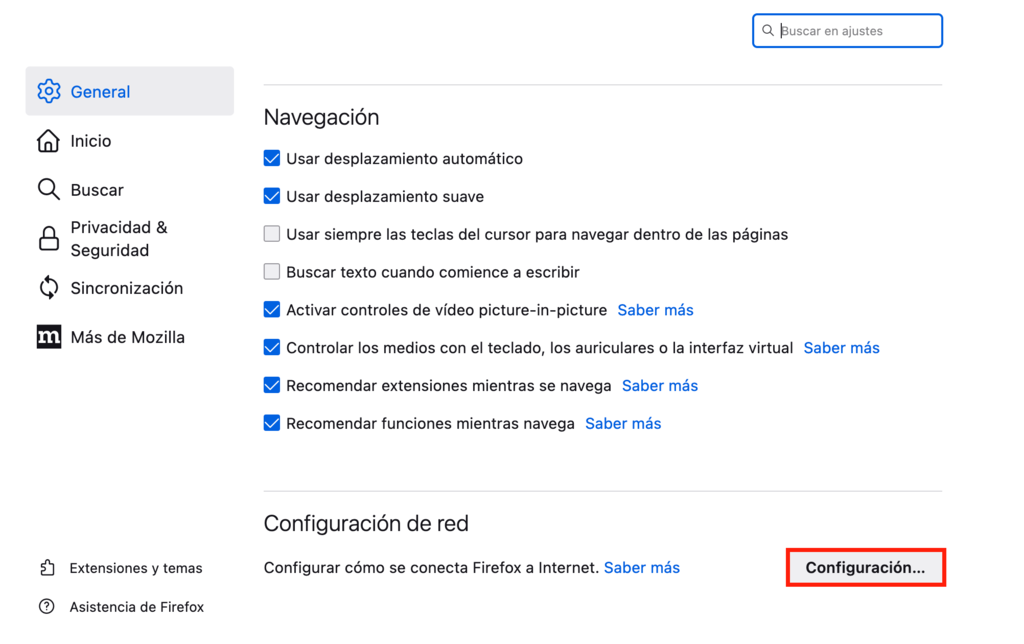
Task: Click the Buscar magnifying glass icon
Action: pyautogui.click(x=47, y=189)
